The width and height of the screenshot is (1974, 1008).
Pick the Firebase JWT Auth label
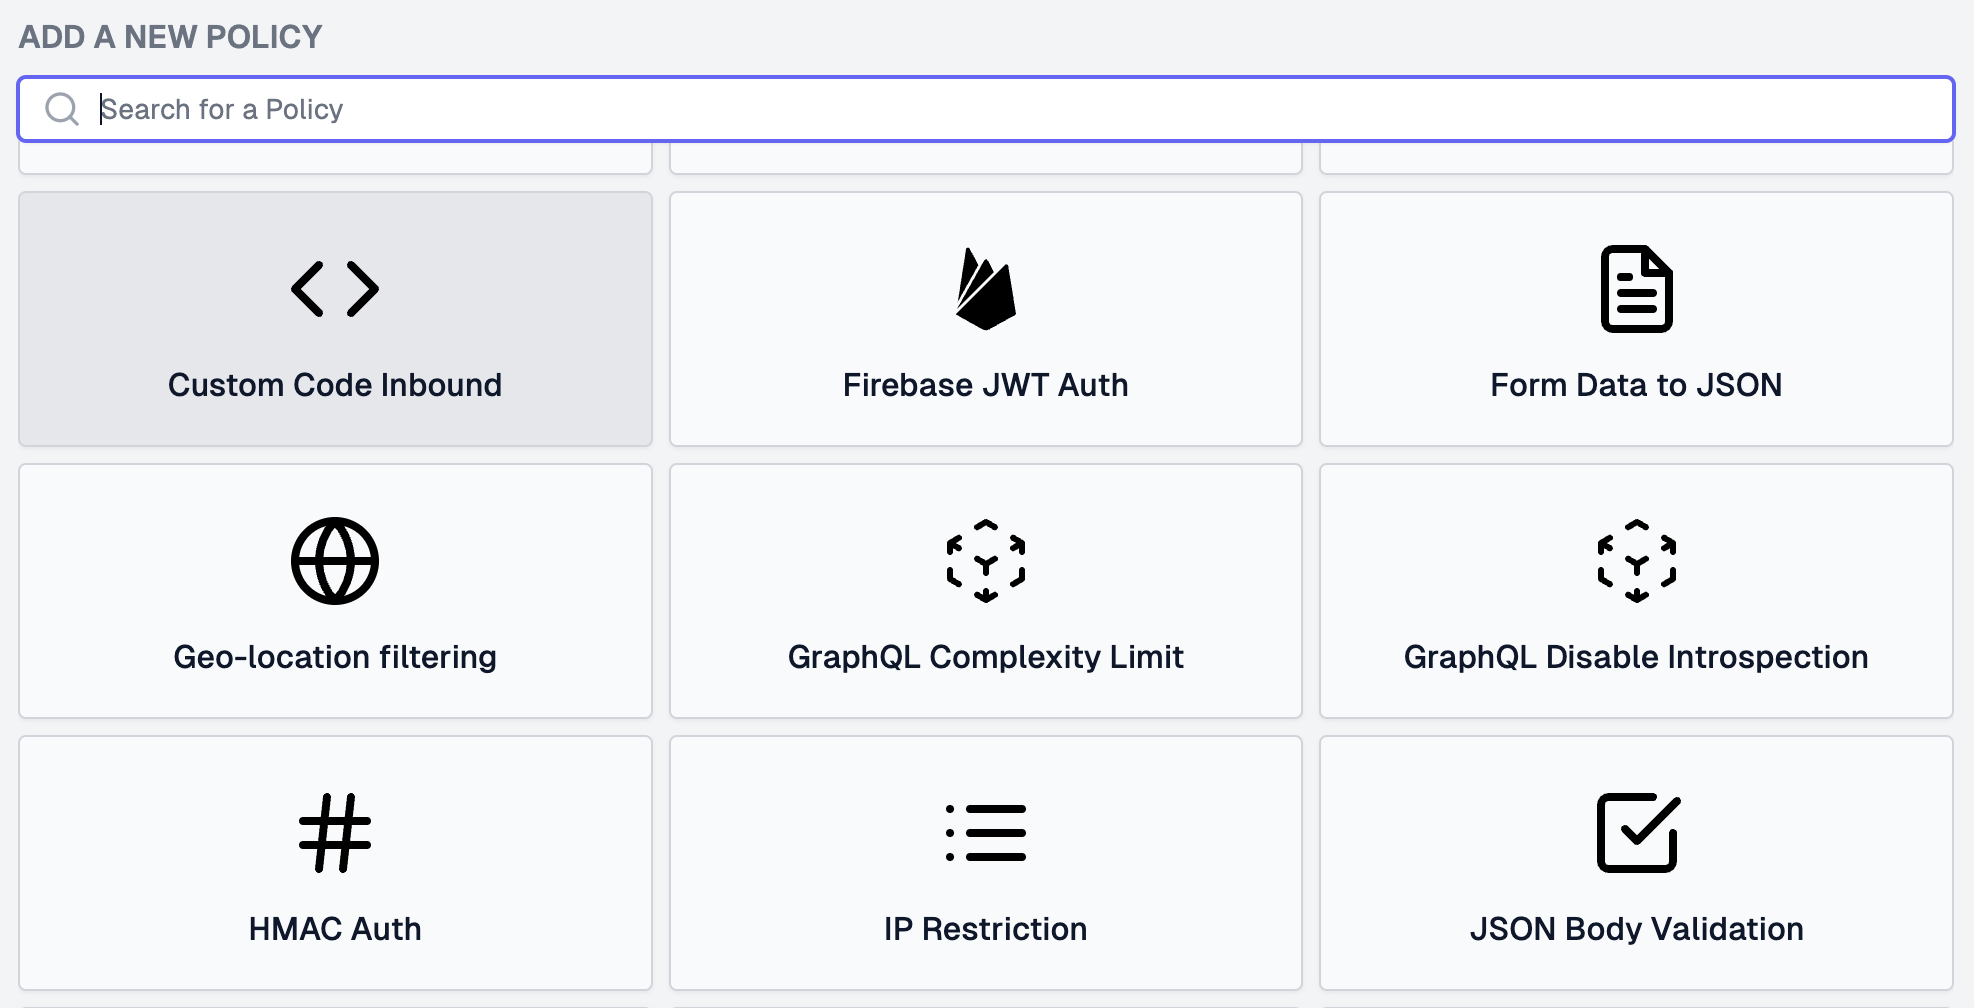click(986, 385)
